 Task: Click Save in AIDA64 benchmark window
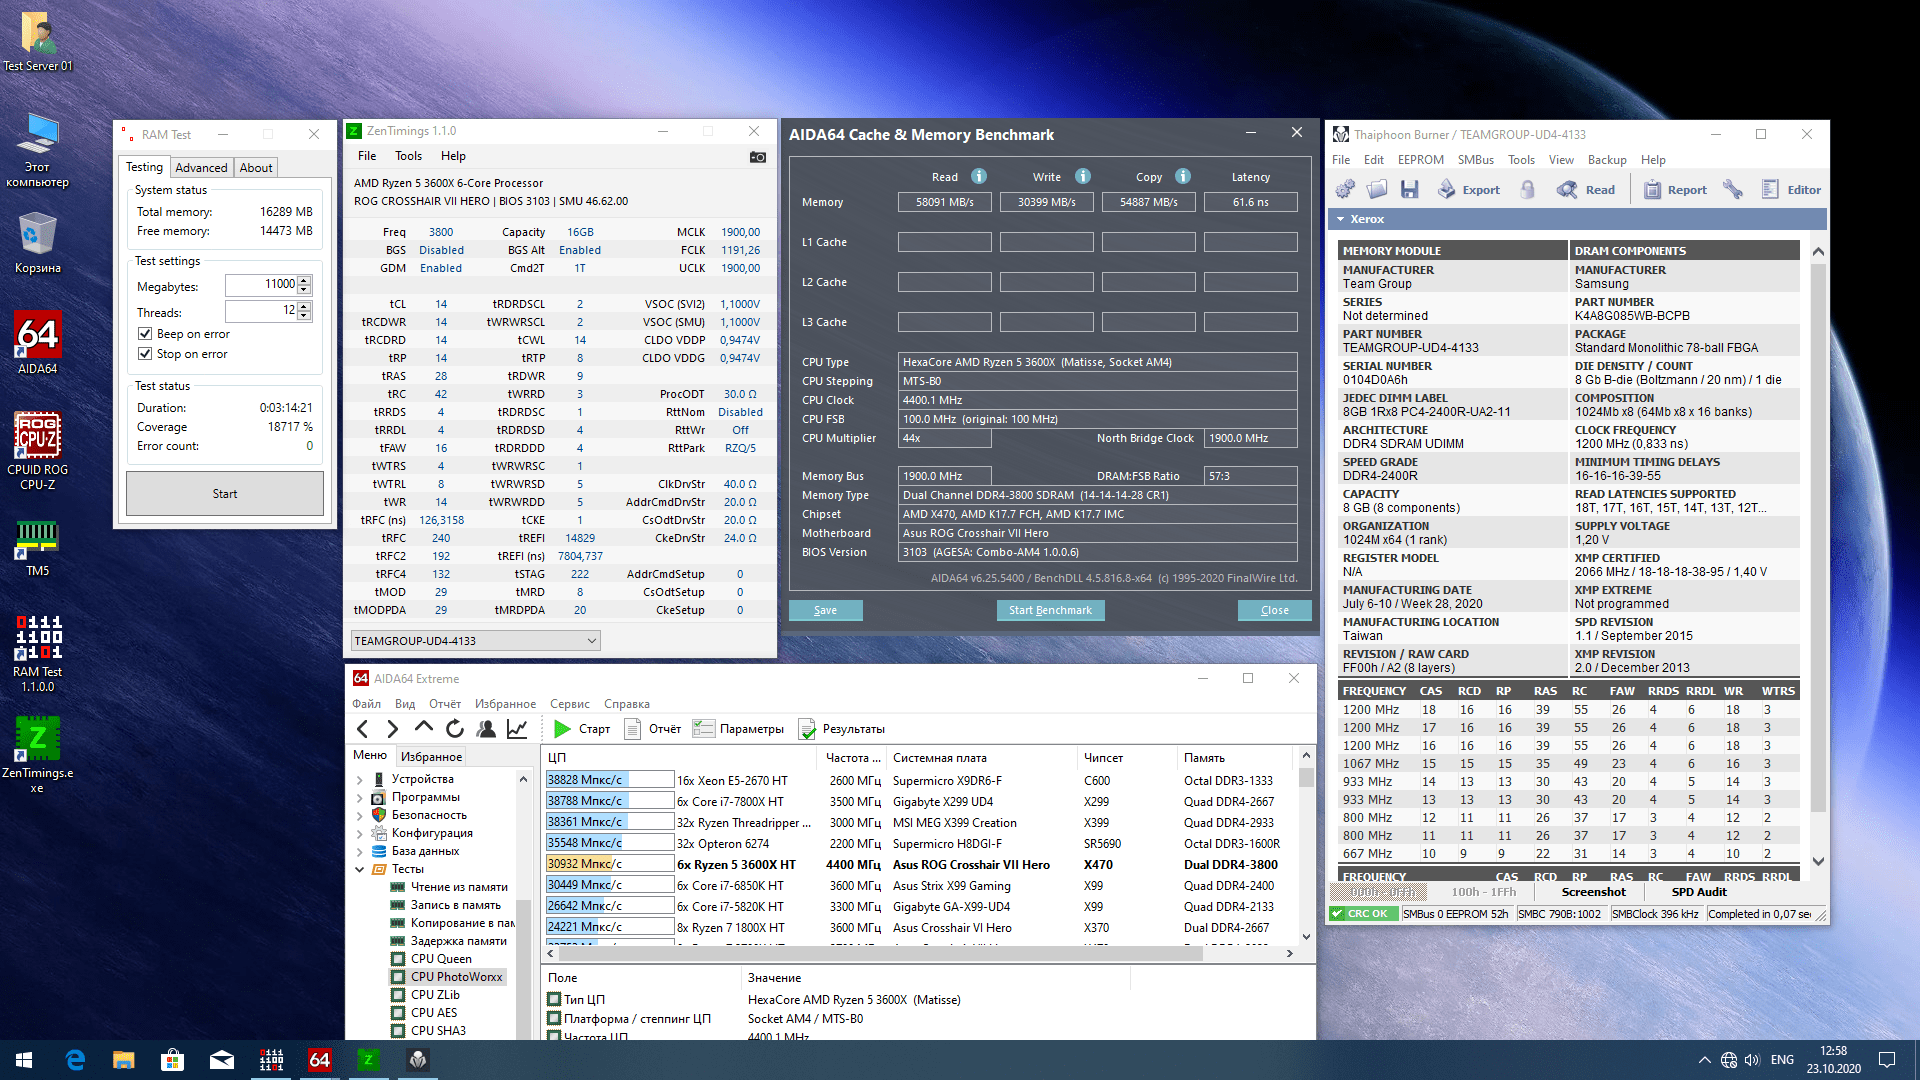click(825, 610)
